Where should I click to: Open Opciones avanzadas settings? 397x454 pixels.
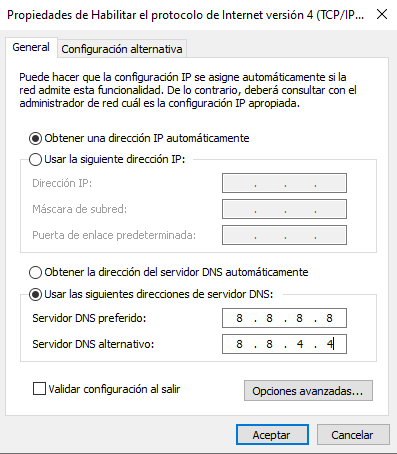click(308, 391)
